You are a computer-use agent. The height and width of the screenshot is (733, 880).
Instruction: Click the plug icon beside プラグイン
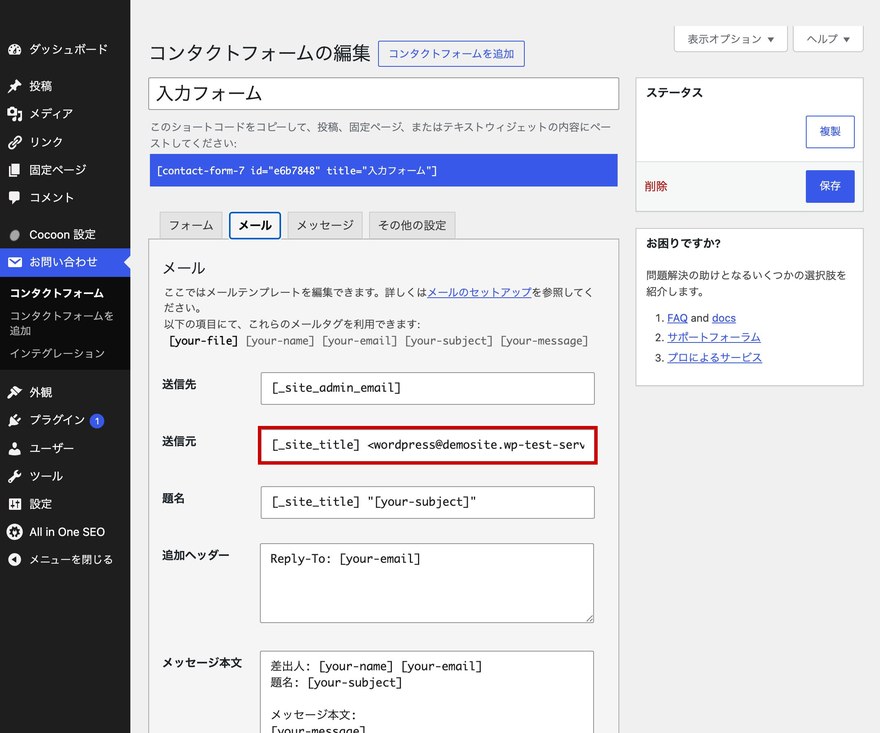(x=15, y=420)
